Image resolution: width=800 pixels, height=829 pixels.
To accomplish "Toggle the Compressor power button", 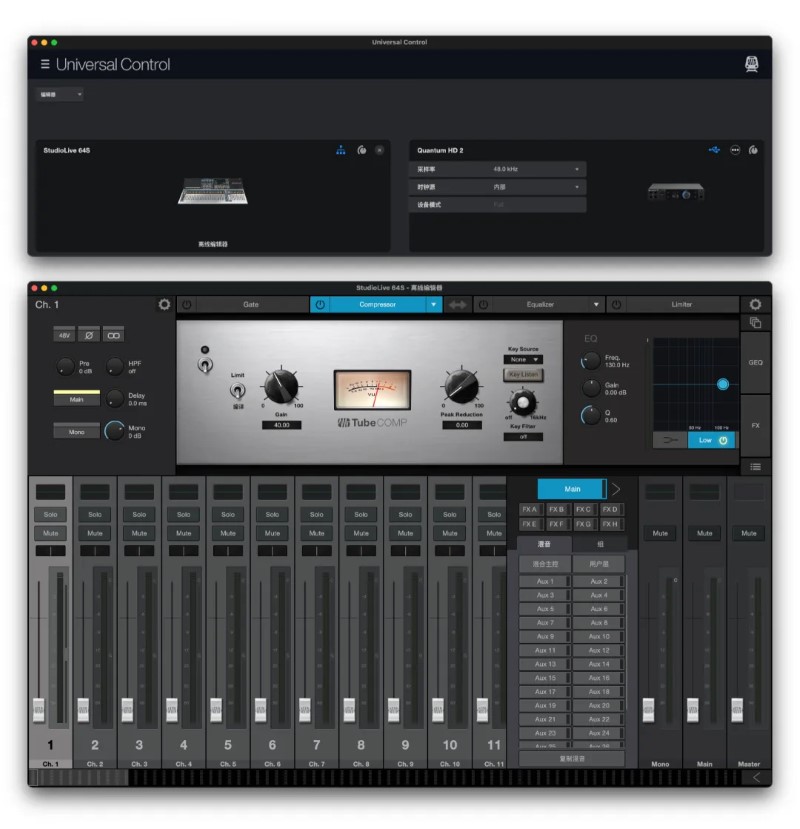I will (320, 305).
